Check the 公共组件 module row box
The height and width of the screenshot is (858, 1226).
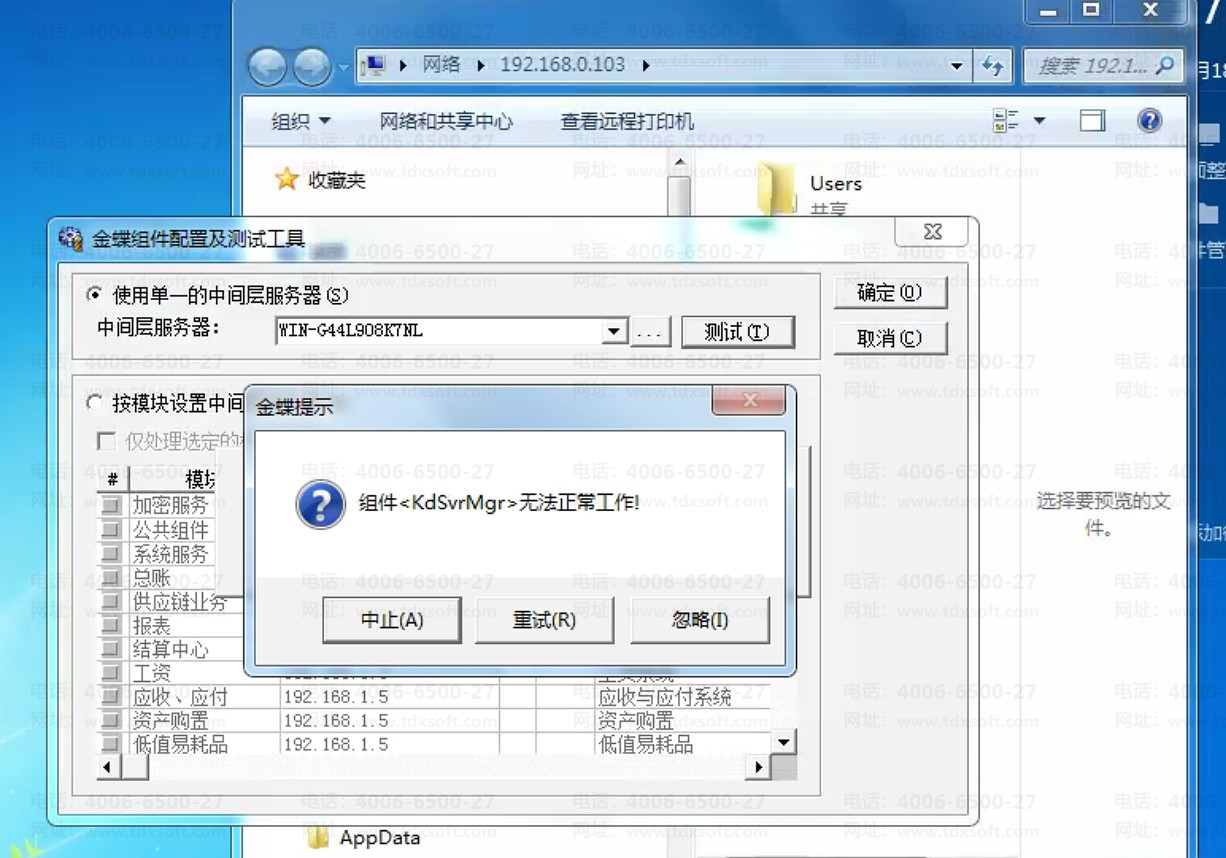tap(112, 530)
